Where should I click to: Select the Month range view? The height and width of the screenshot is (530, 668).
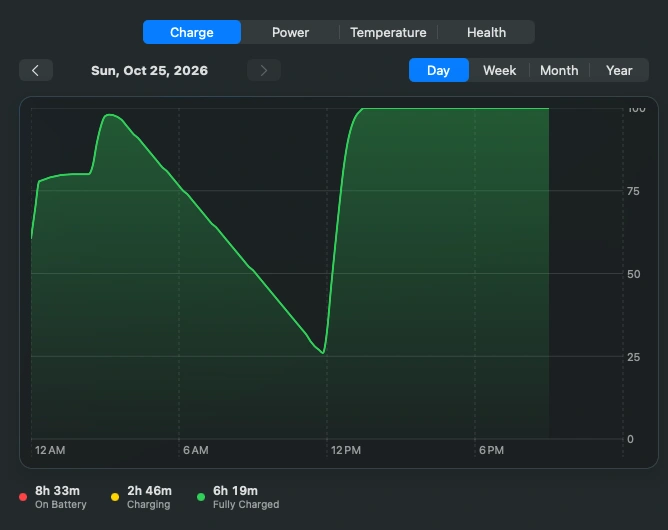tap(559, 70)
